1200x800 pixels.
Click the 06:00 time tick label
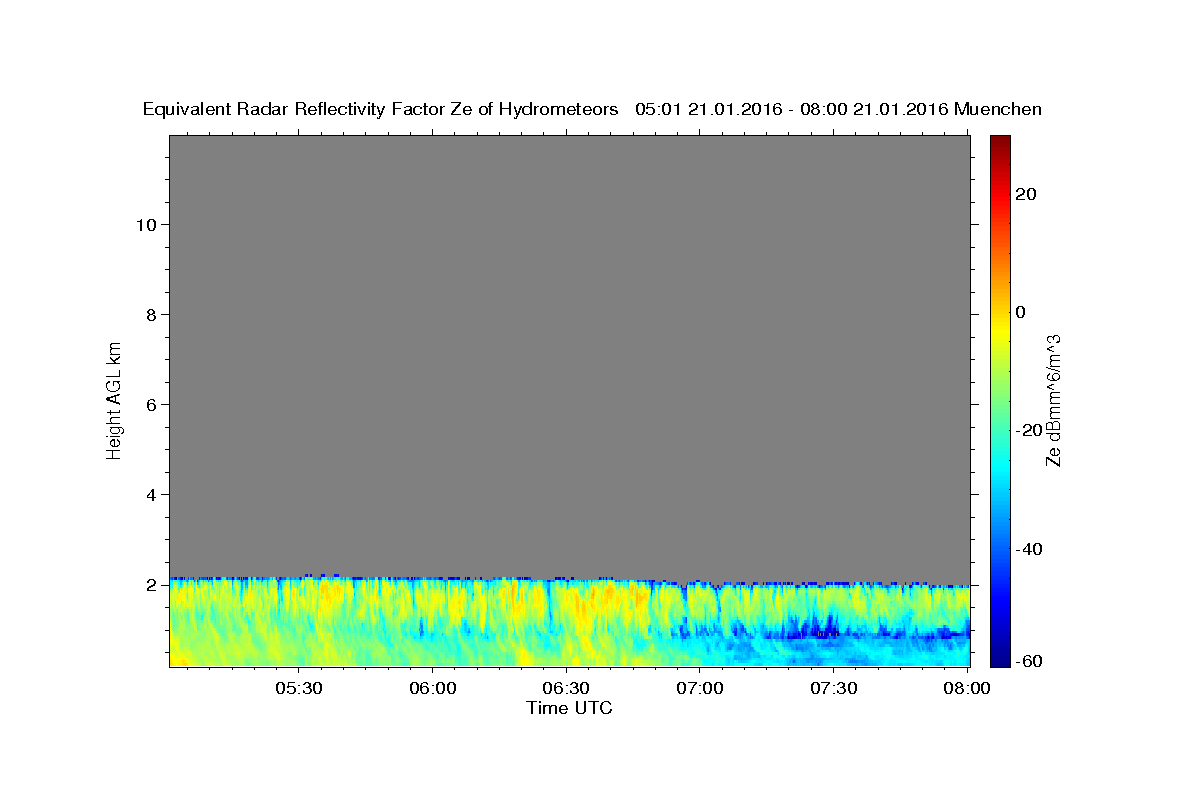click(x=433, y=688)
